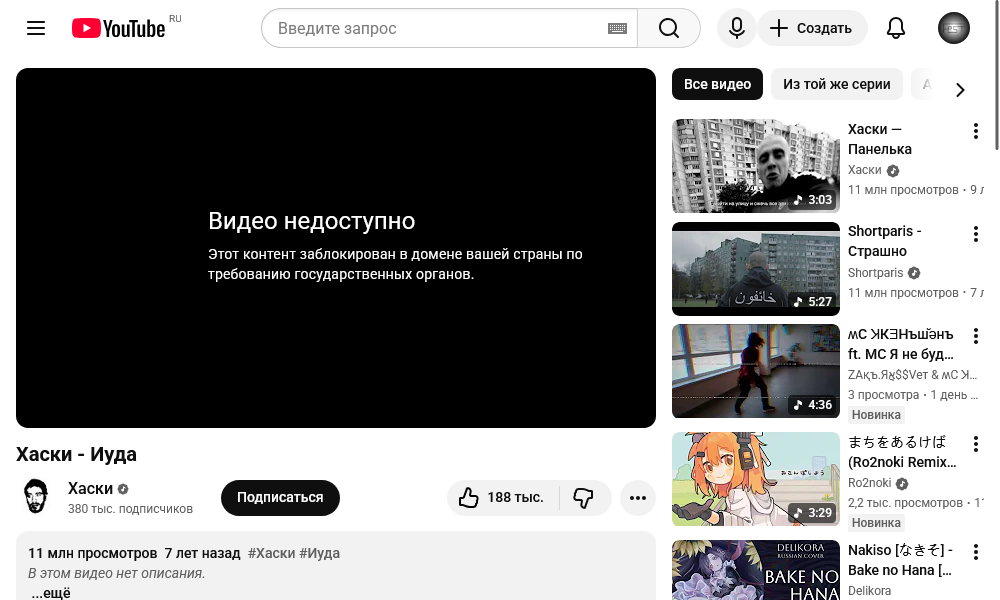Click the Подписаться subscribe button

click(280, 497)
